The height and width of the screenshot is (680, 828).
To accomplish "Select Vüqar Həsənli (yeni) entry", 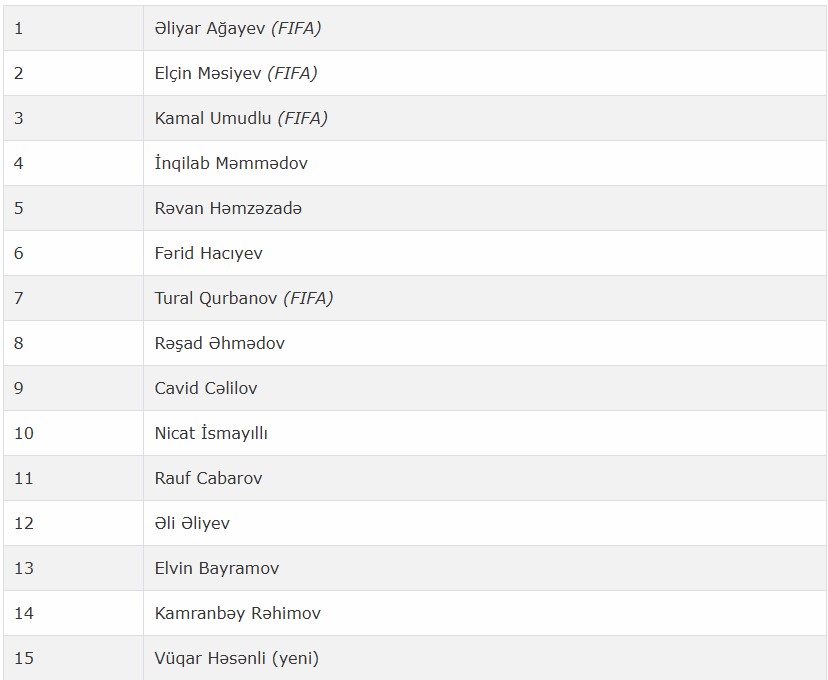I will [237, 658].
